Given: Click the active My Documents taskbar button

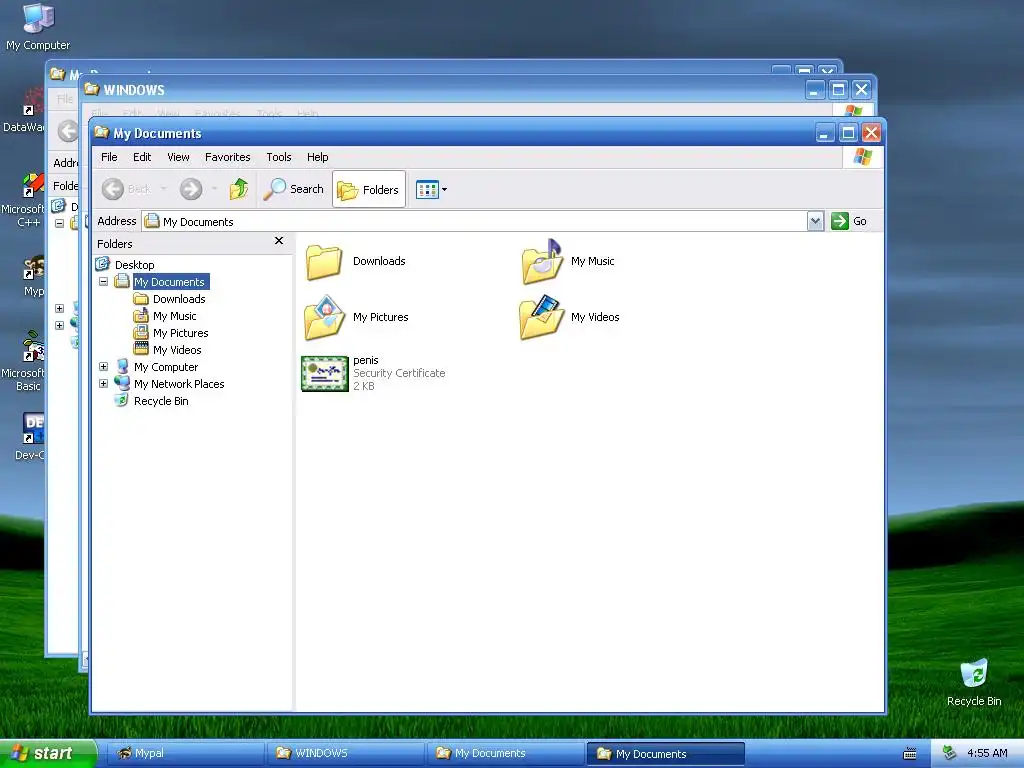Looking at the screenshot, I should [x=665, y=754].
